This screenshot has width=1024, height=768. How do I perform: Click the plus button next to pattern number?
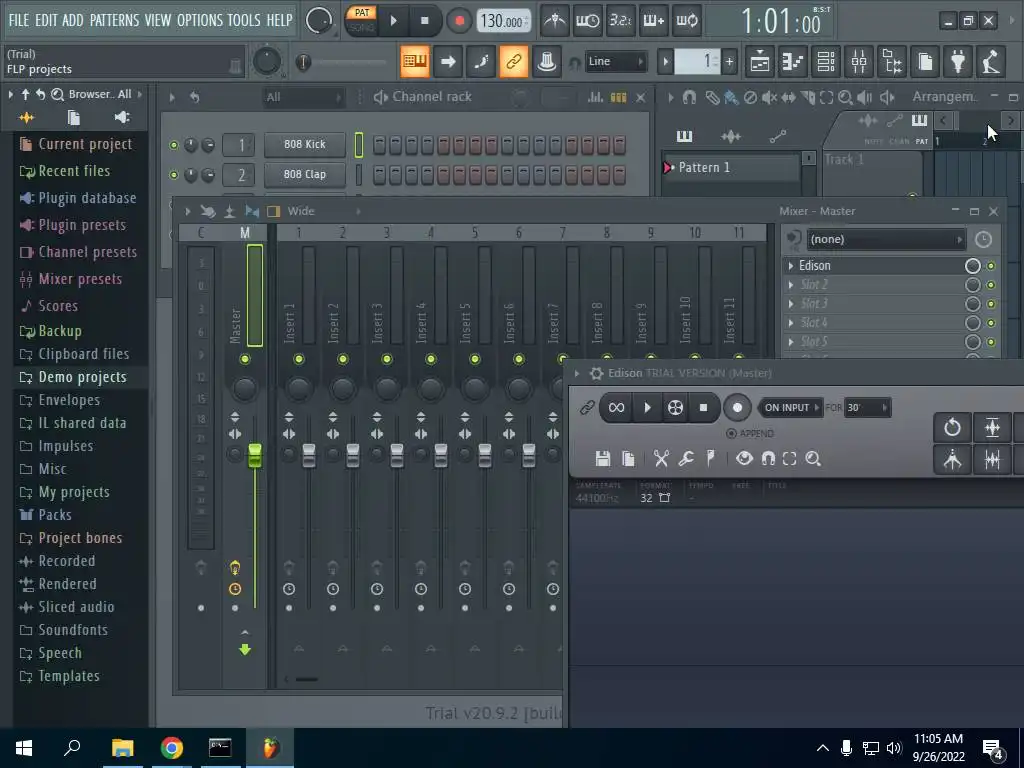click(729, 62)
